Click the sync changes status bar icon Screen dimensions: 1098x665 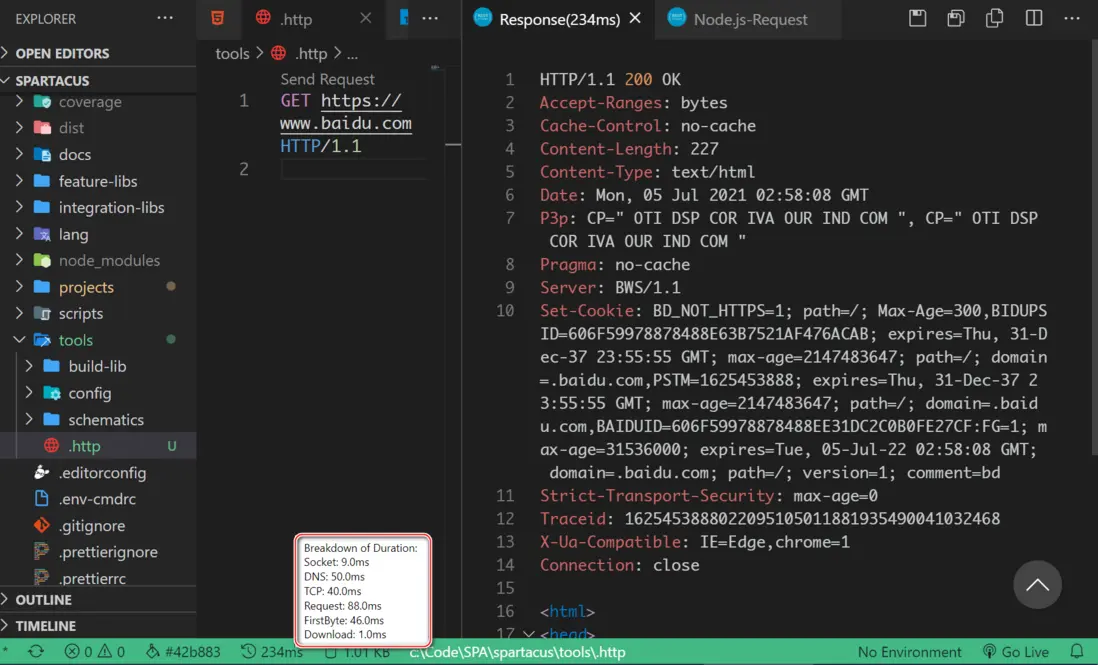point(36,652)
